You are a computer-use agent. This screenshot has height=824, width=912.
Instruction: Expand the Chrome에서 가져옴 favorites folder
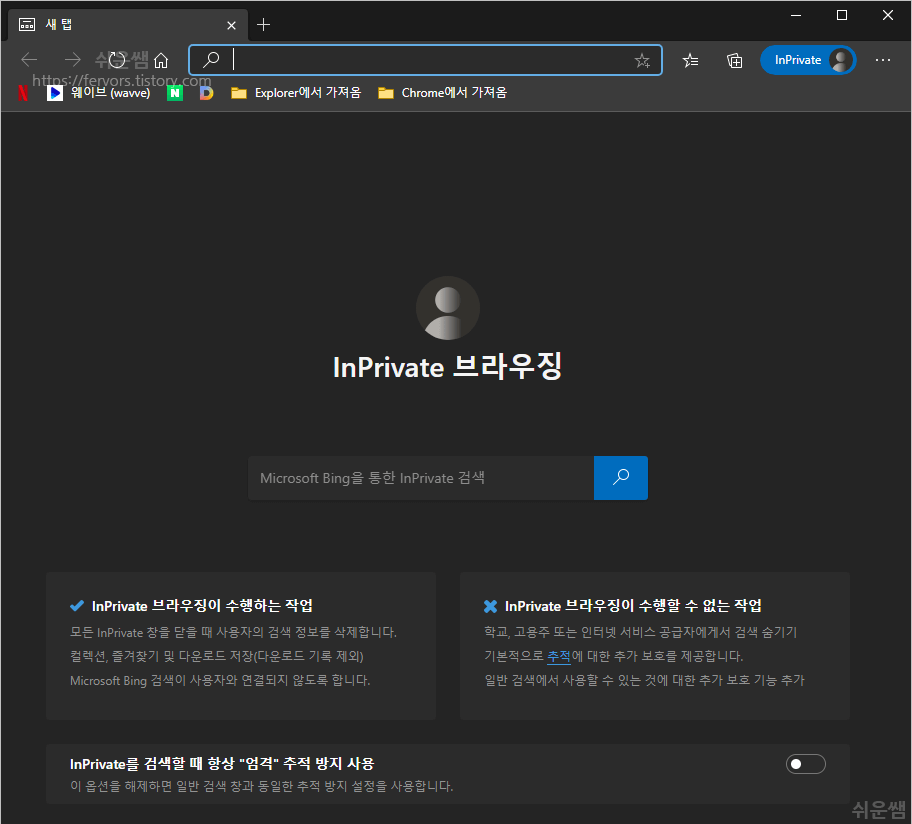coord(443,92)
